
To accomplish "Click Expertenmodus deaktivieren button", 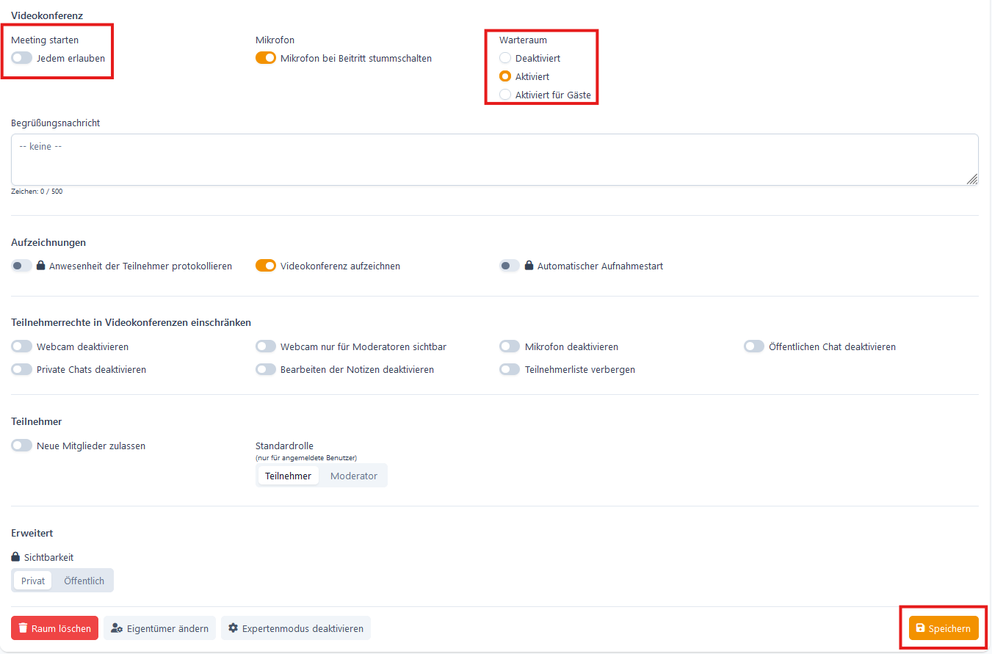I will [x=295, y=628].
